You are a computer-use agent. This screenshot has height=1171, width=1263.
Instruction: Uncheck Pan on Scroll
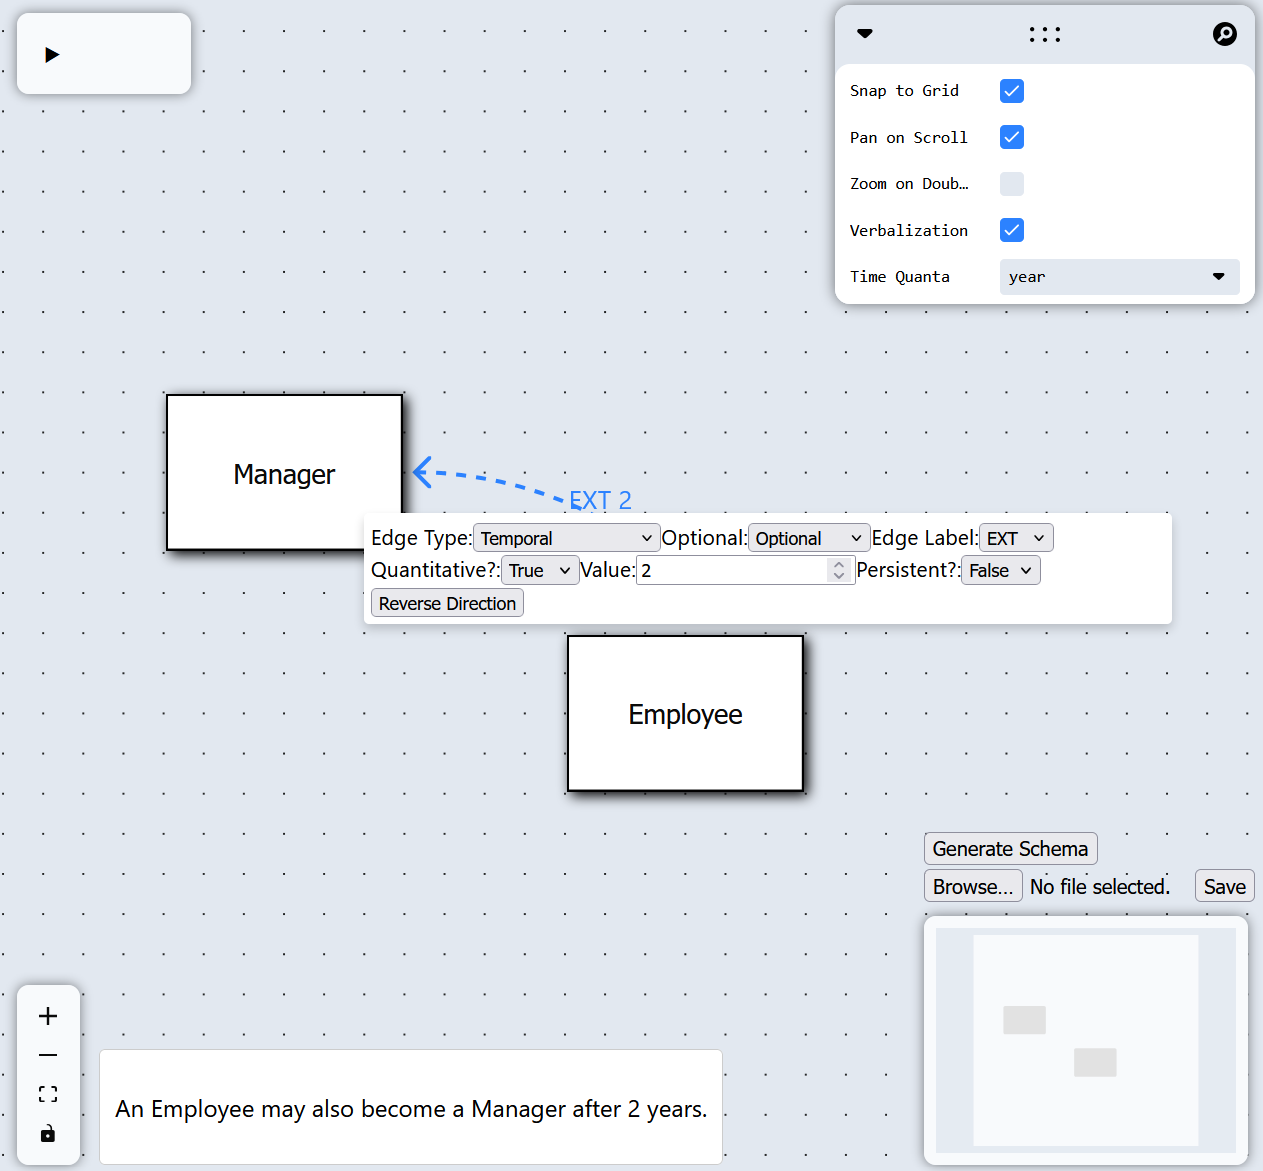click(1011, 137)
